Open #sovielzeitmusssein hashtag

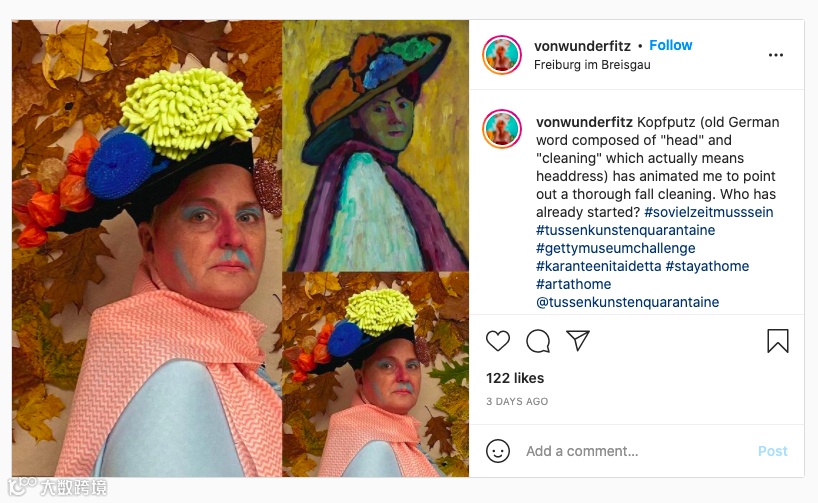[708, 212]
